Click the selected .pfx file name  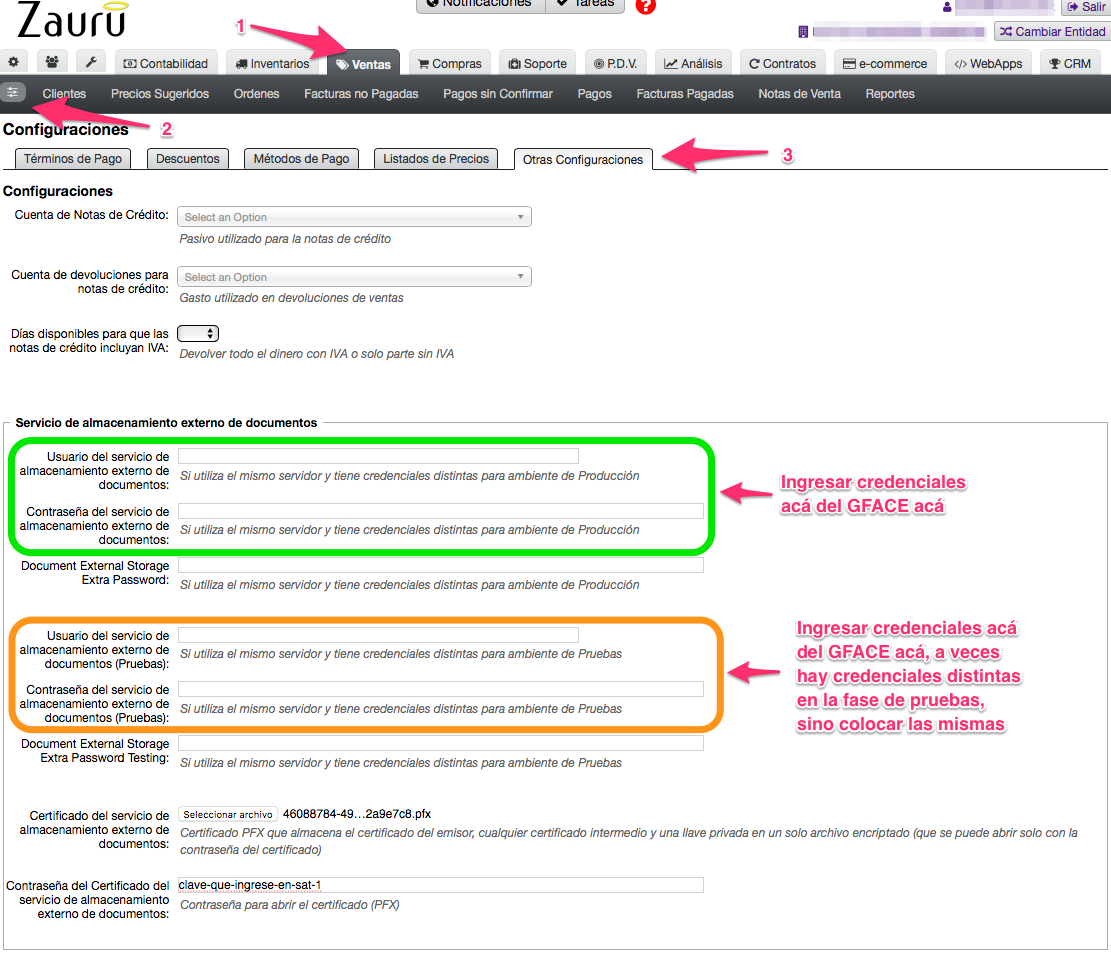[x=356, y=814]
